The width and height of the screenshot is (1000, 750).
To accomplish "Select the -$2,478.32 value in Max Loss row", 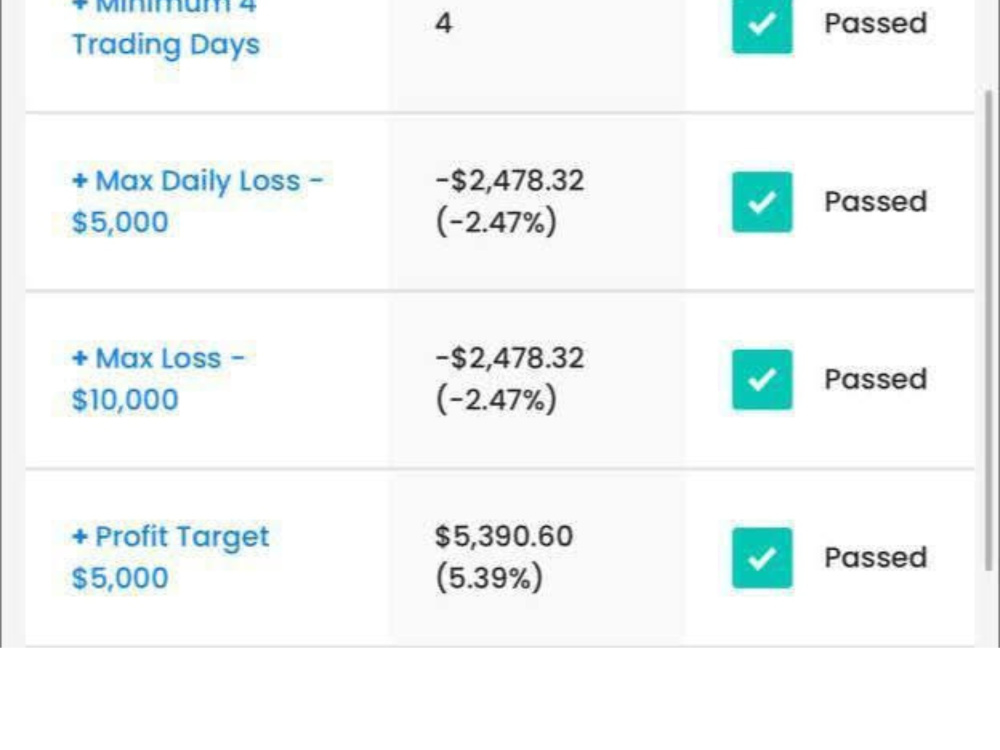I will (x=510, y=358).
